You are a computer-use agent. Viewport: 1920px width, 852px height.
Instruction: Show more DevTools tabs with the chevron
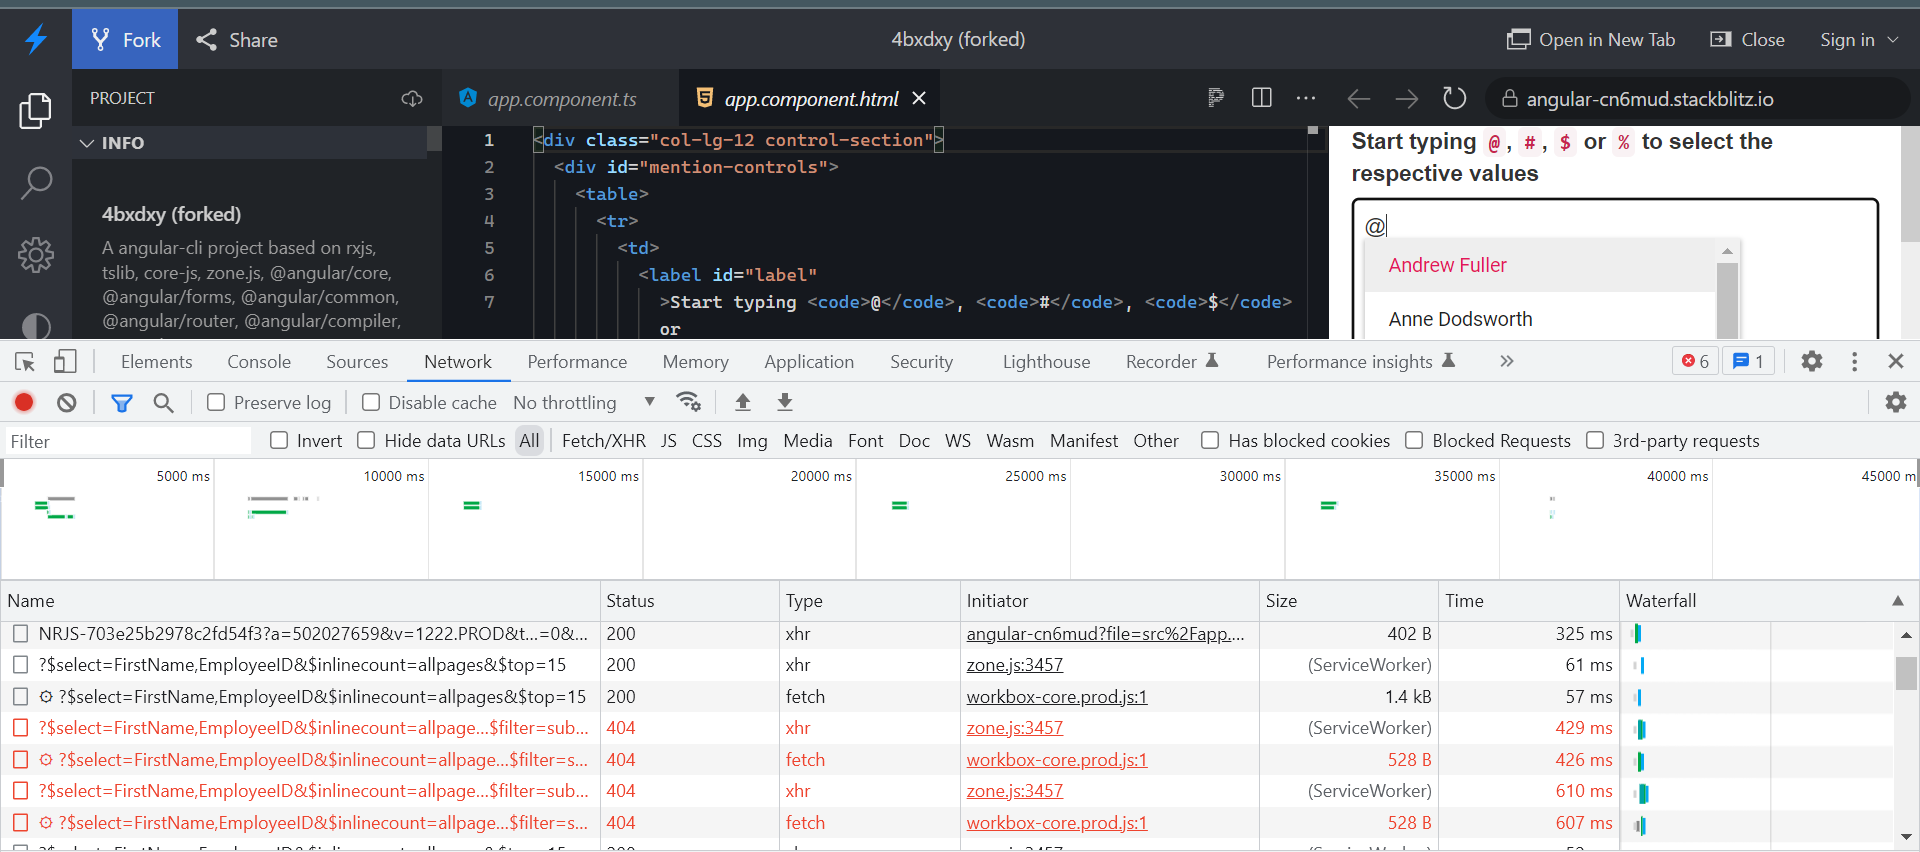[1506, 361]
